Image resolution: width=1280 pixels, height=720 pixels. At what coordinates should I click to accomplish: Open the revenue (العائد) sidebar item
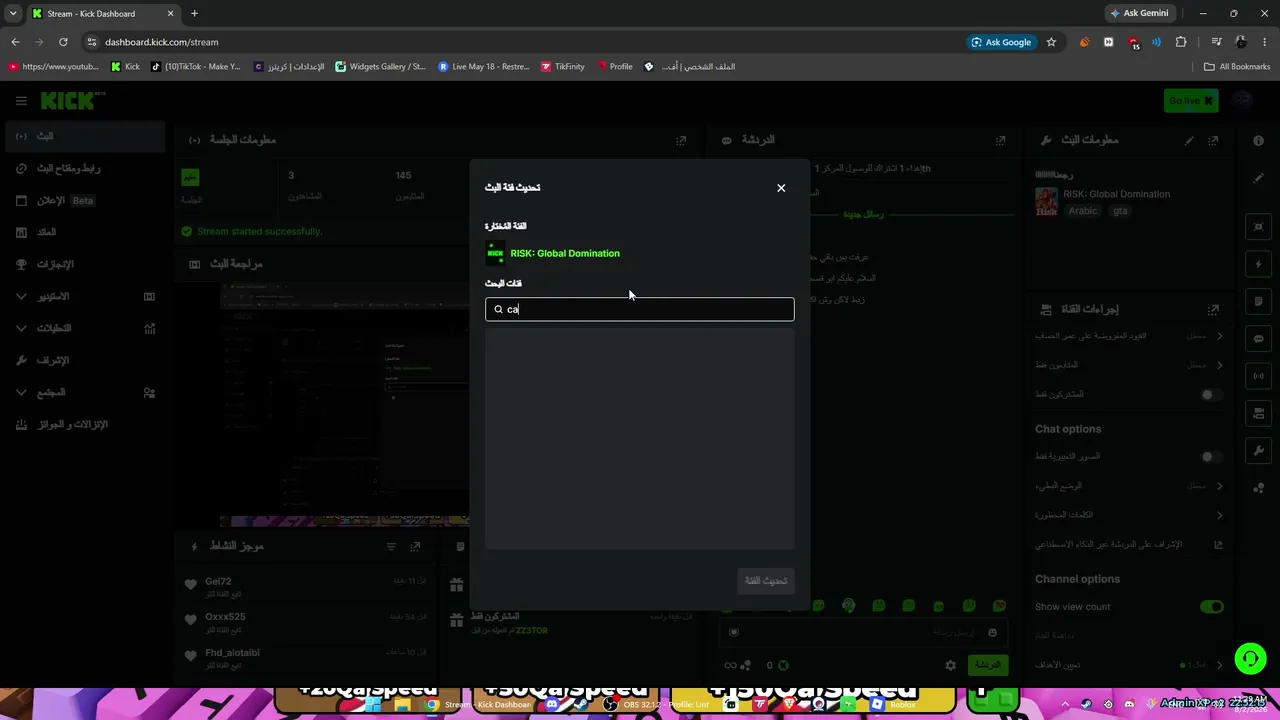click(x=84, y=232)
